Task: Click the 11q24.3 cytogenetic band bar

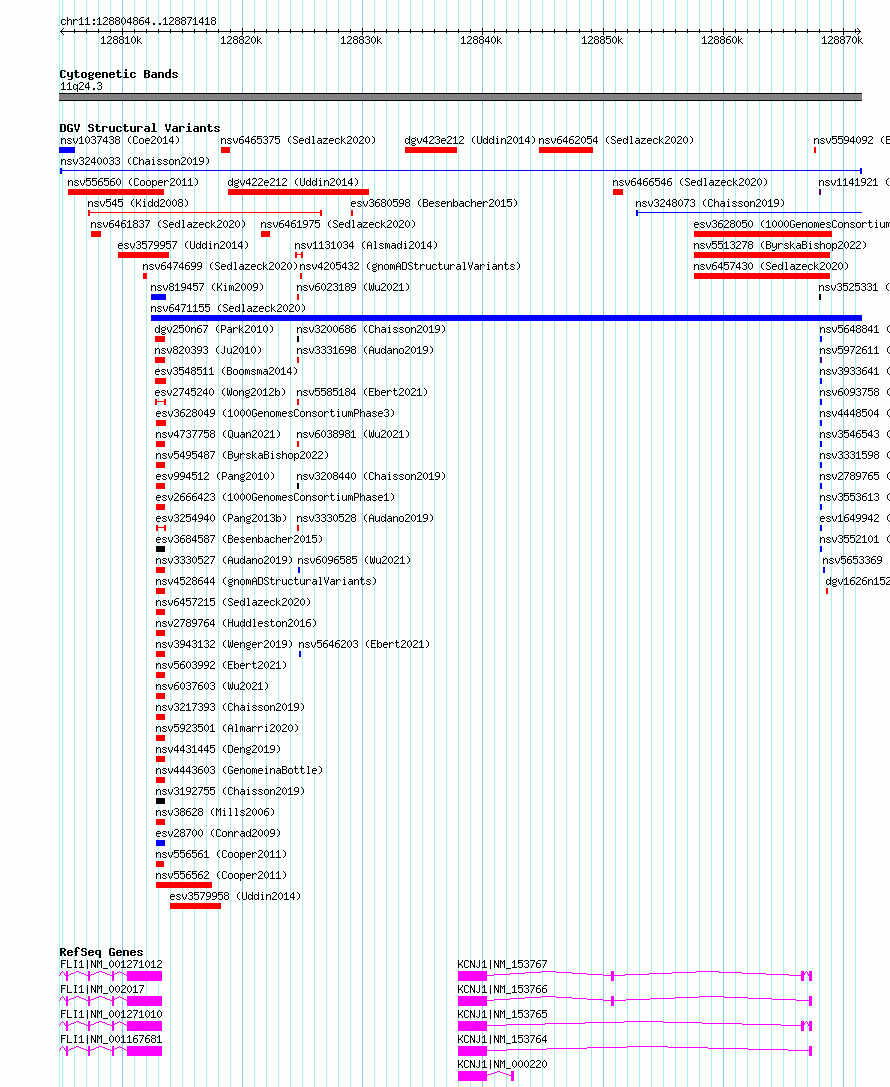Action: point(460,97)
